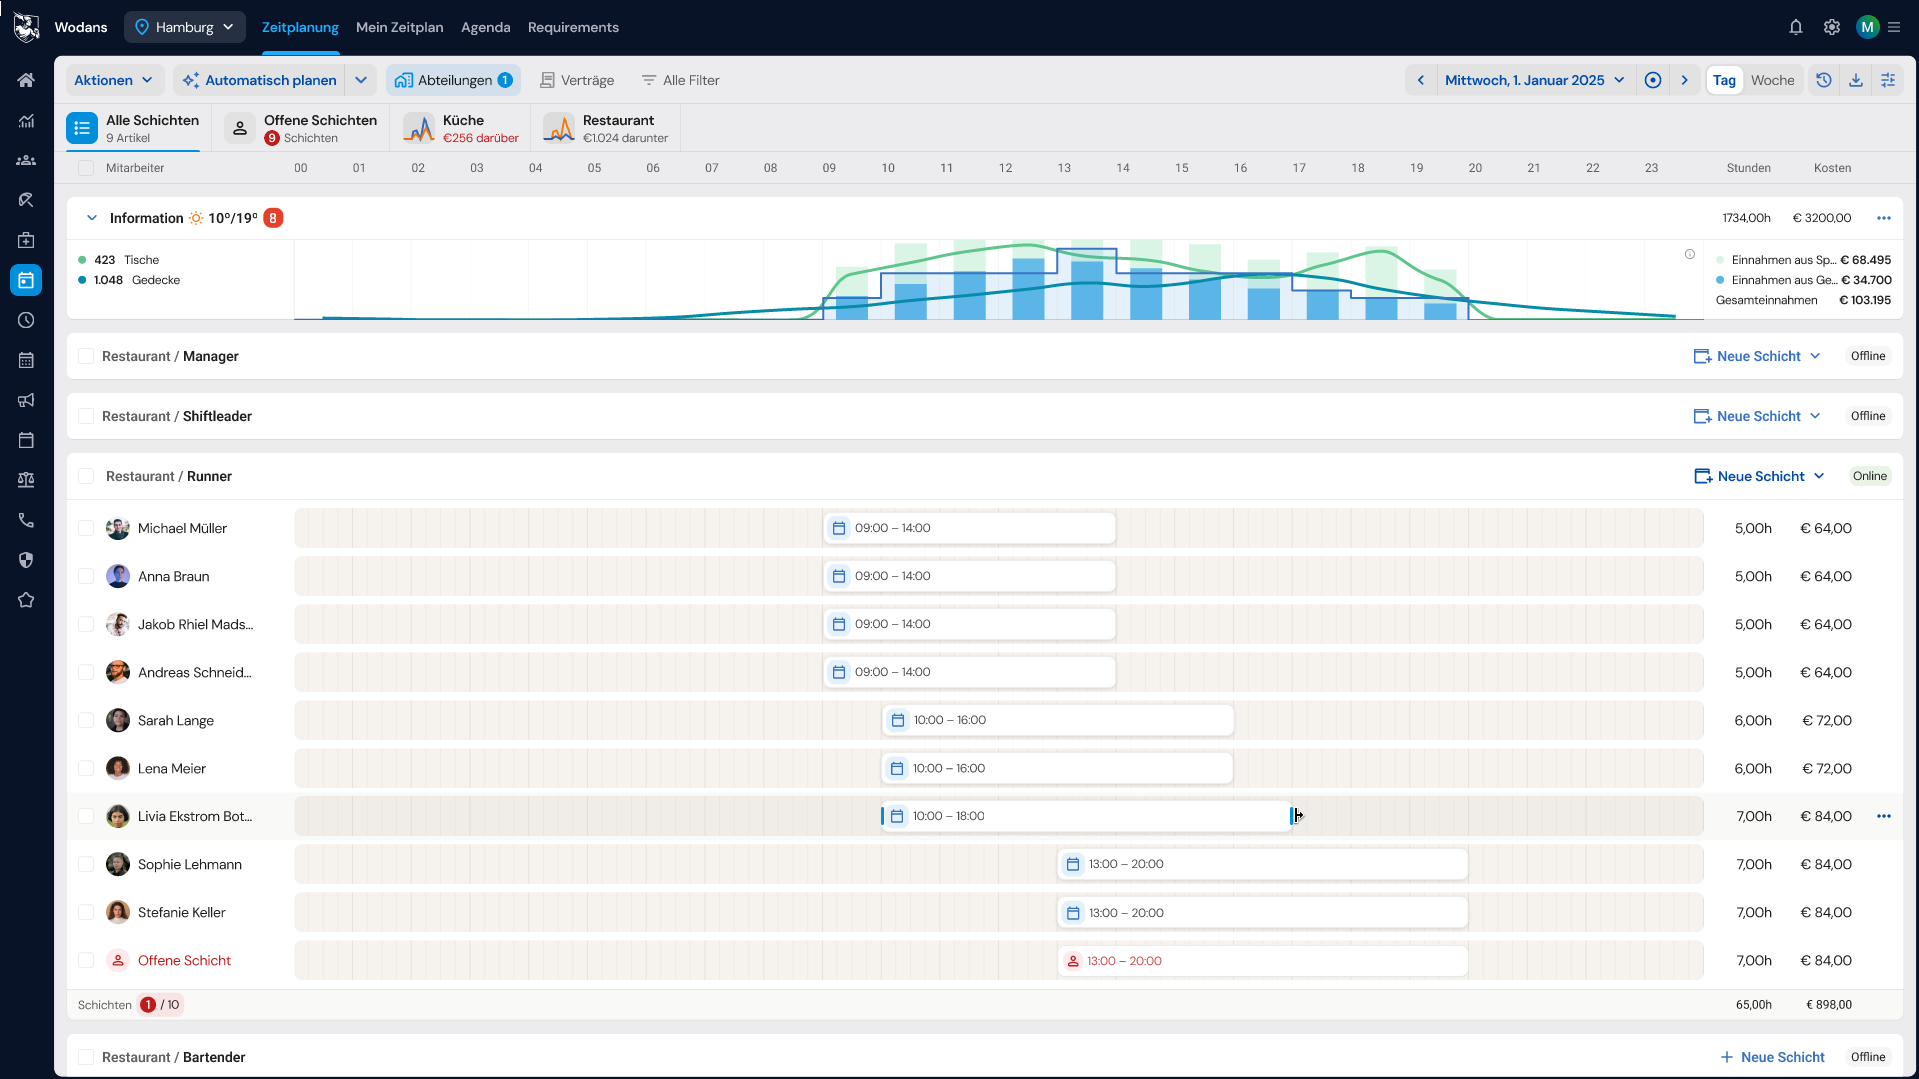Open the Verträge filter
Viewport: 1919px width, 1079px height.
click(x=577, y=80)
